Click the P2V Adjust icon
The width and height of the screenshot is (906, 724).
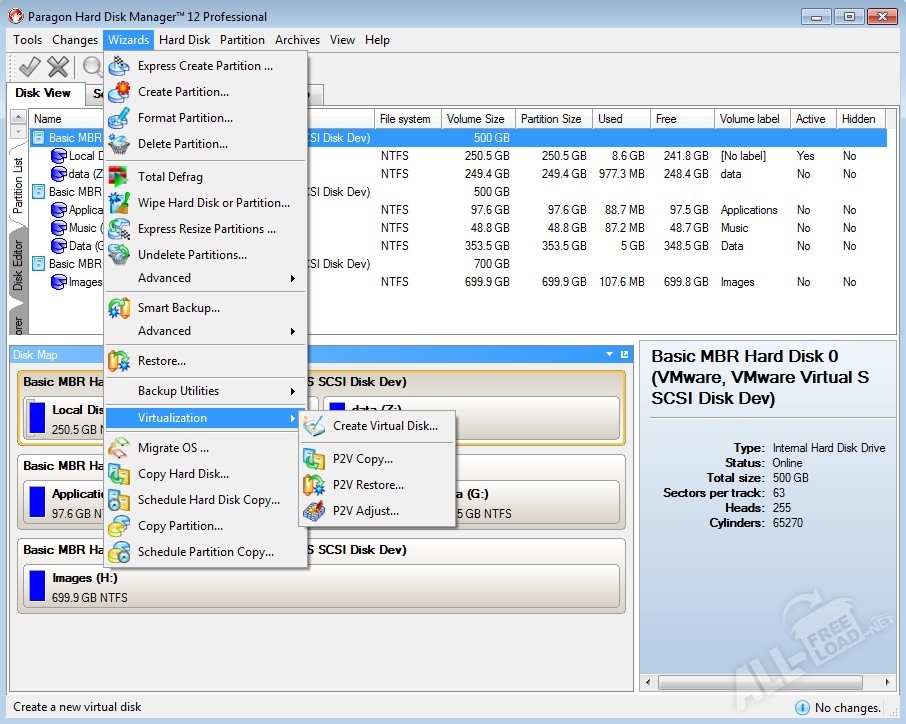314,511
